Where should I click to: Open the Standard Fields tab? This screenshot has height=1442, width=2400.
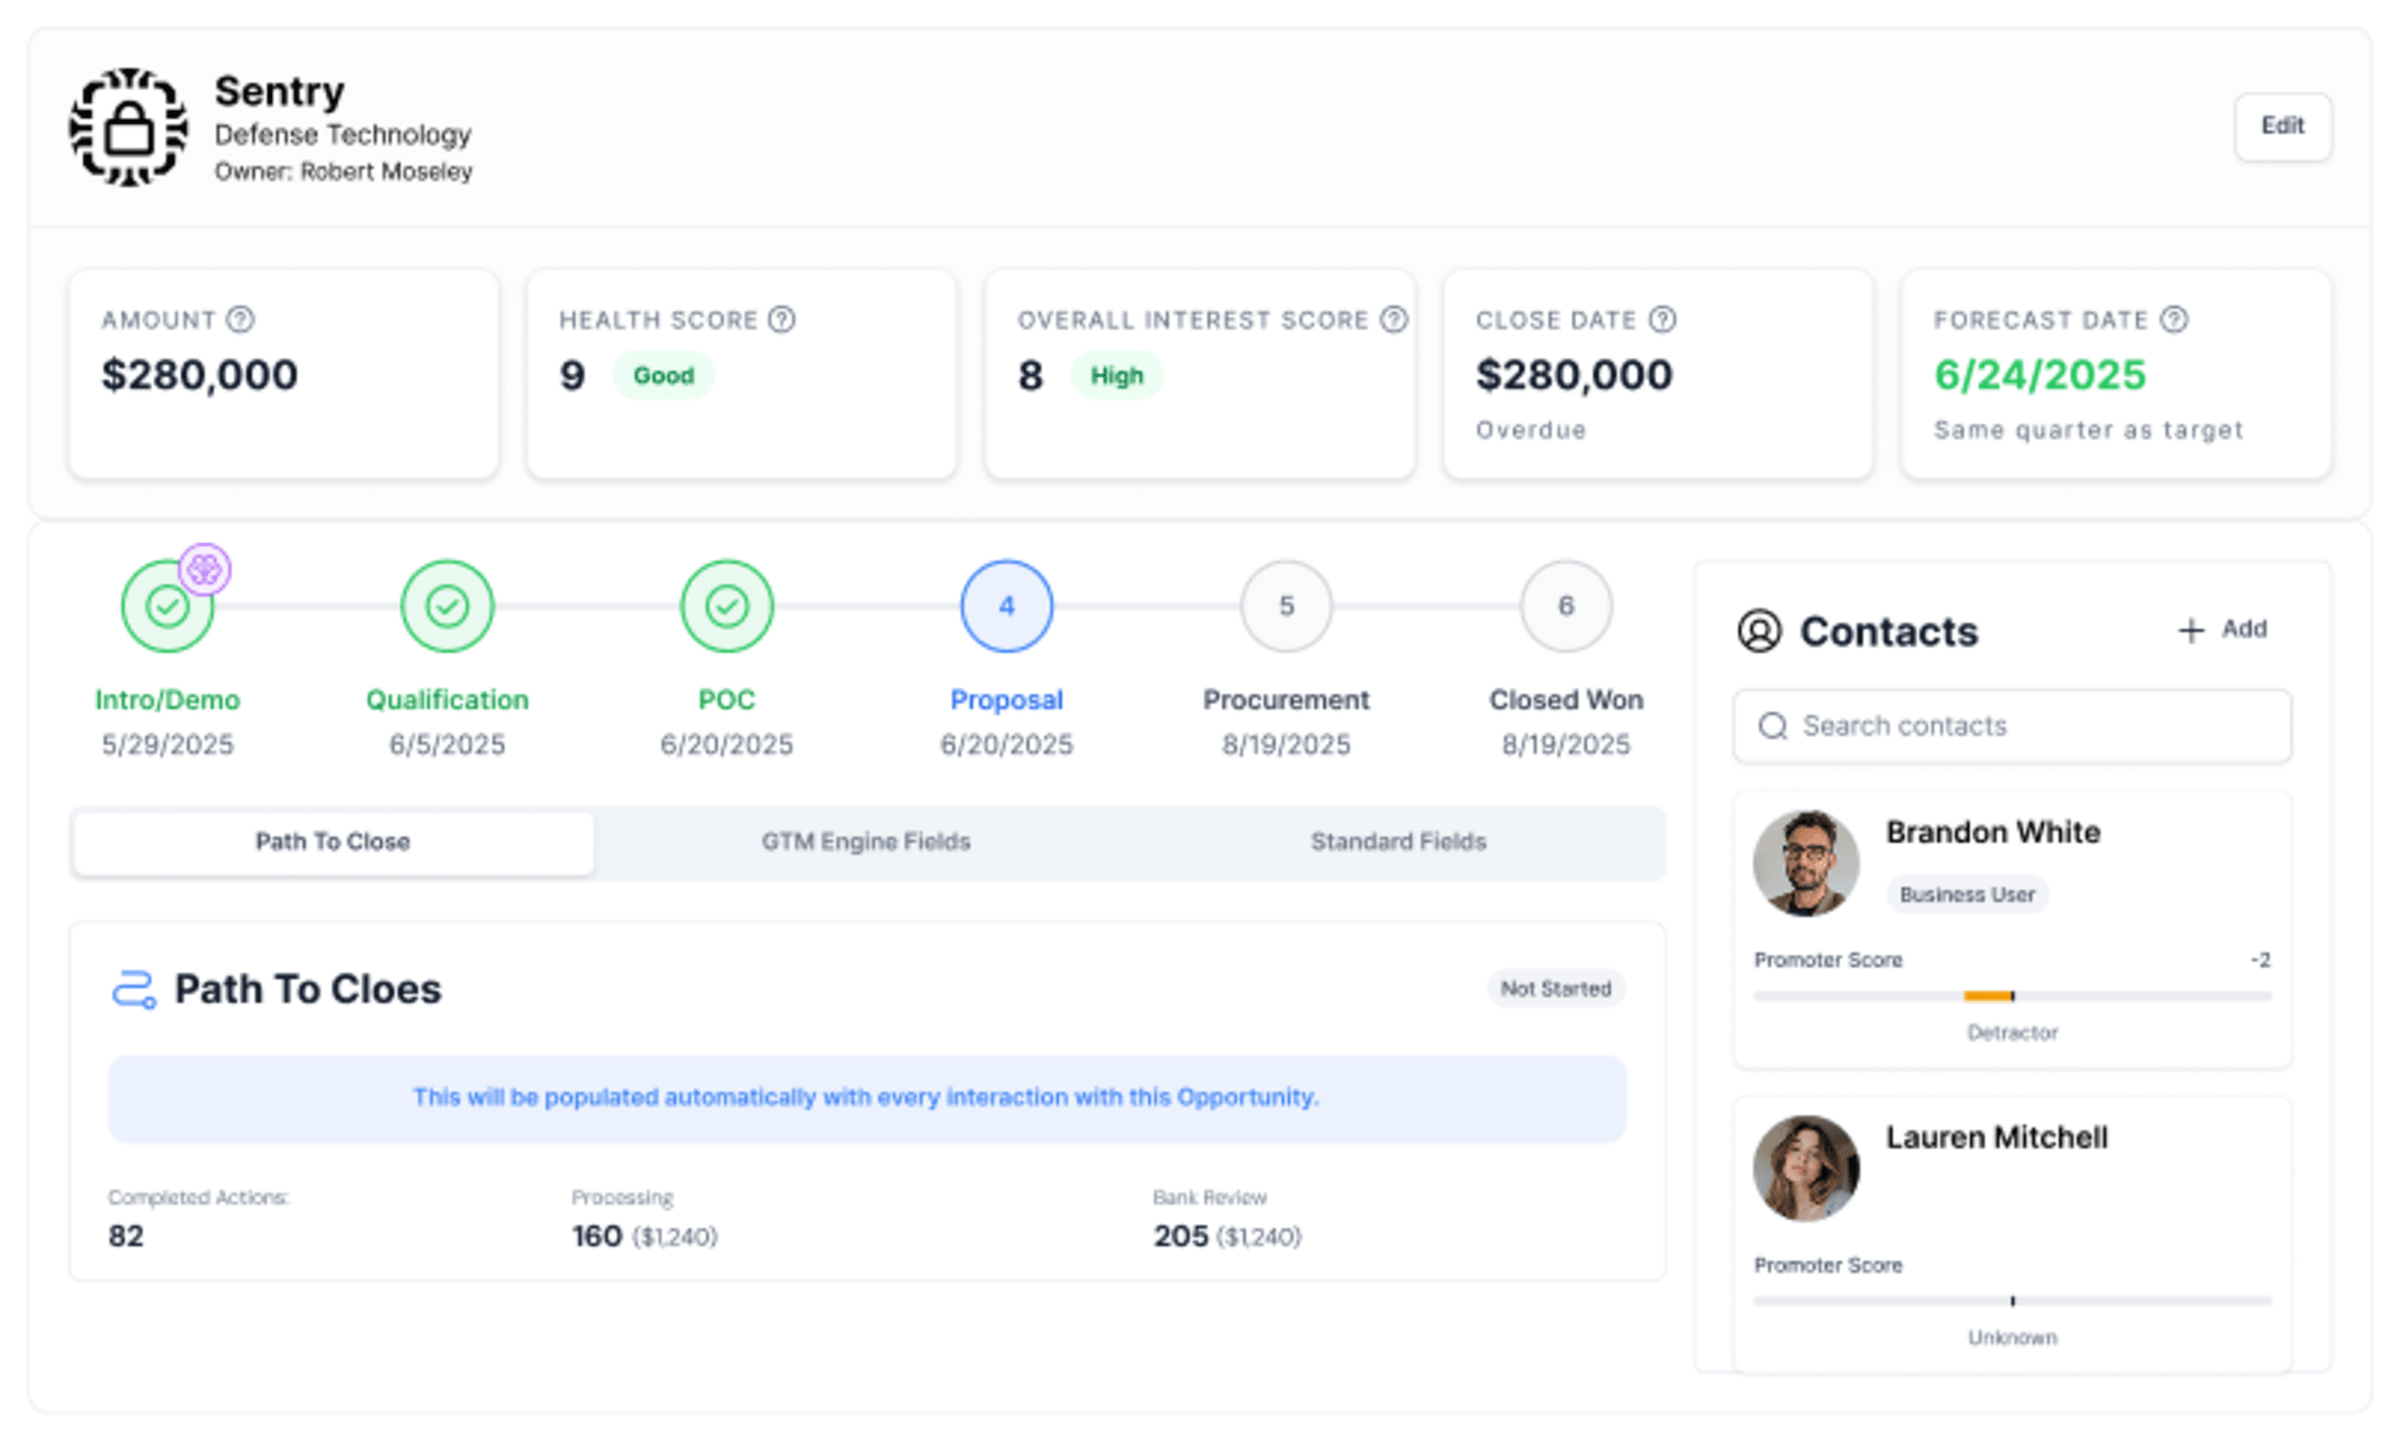(x=1398, y=842)
